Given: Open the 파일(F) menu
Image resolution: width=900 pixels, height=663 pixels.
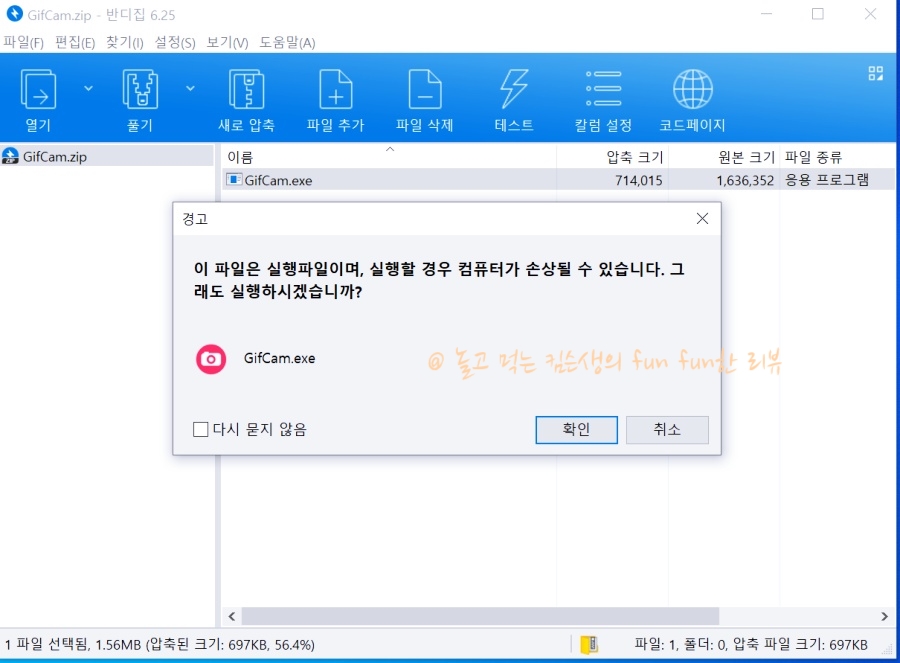Looking at the screenshot, I should [24, 42].
